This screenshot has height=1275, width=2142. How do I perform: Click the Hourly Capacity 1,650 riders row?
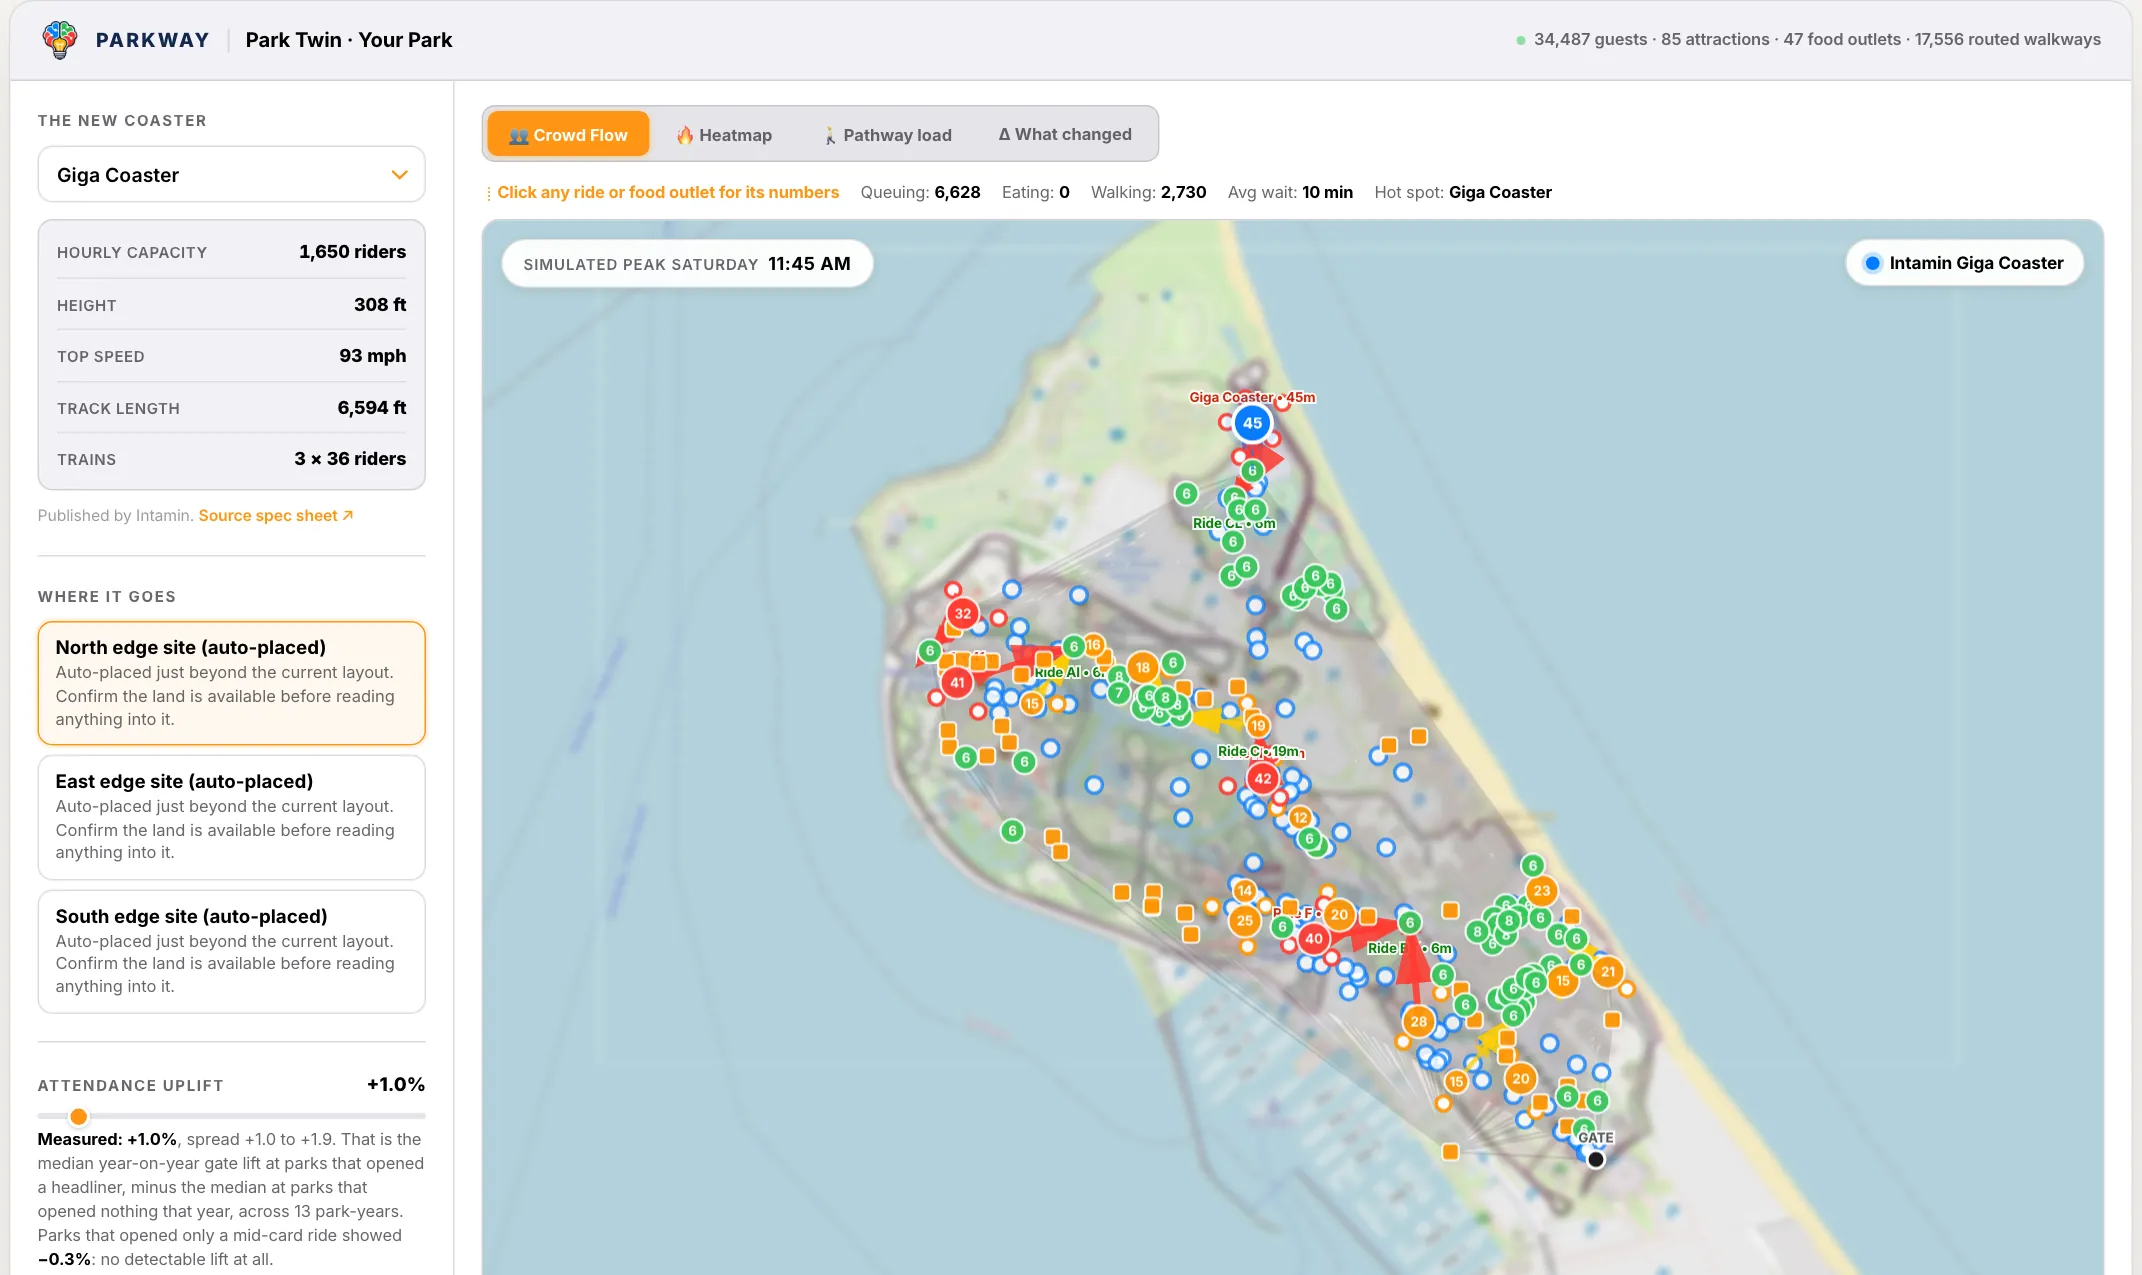pos(231,252)
